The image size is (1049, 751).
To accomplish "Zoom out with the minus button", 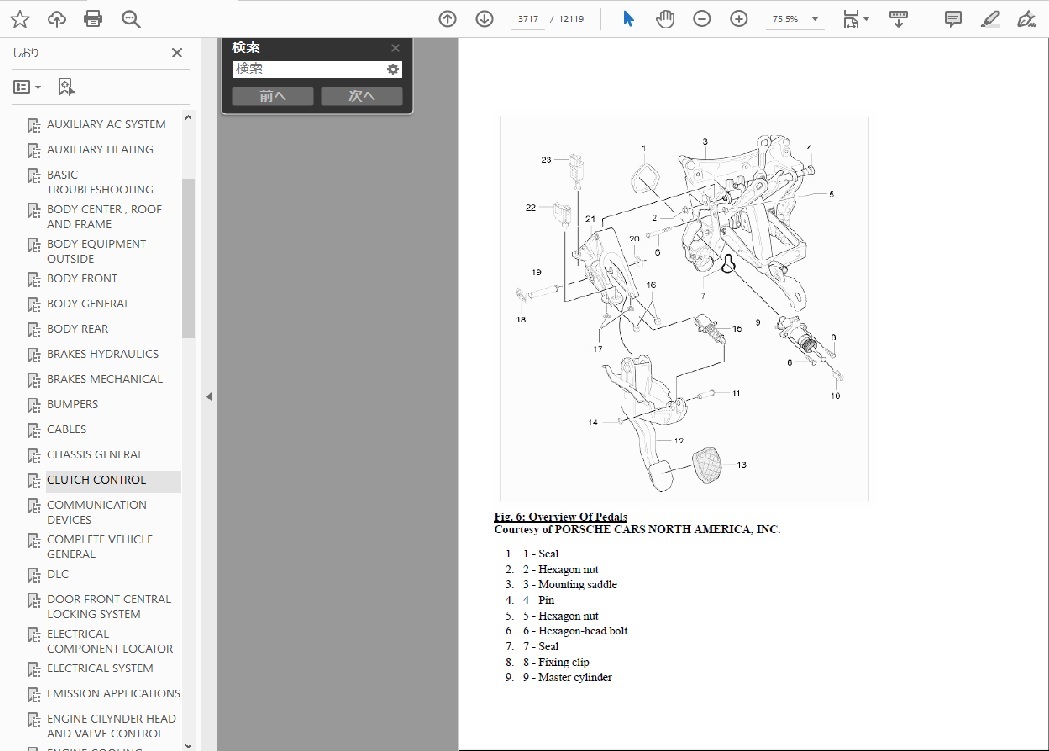I will 702,19.
